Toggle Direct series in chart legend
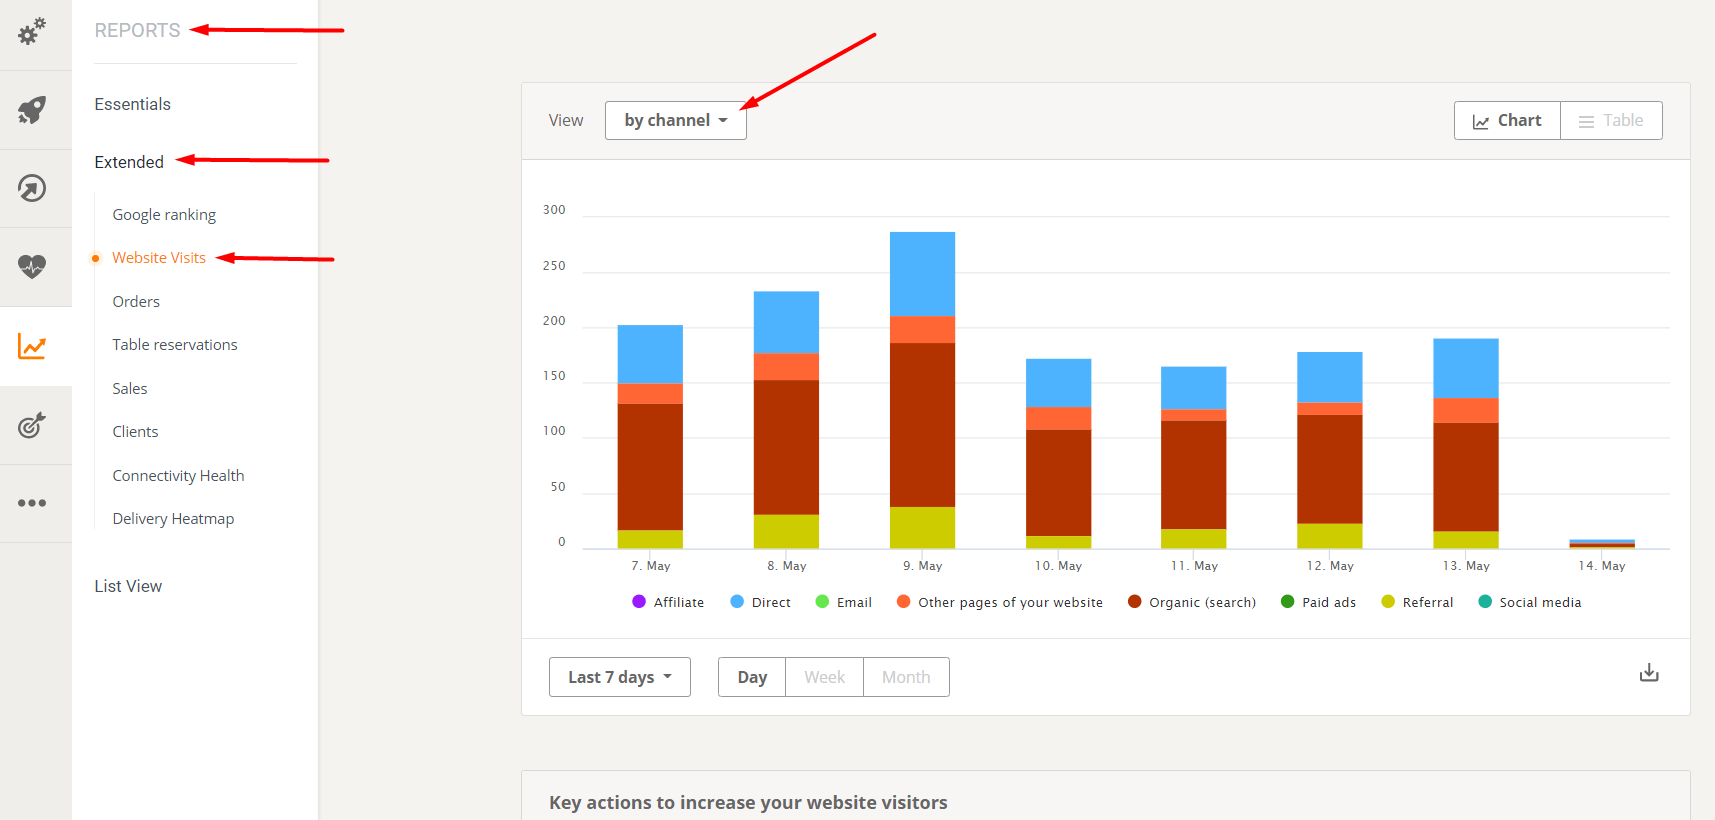 [760, 602]
